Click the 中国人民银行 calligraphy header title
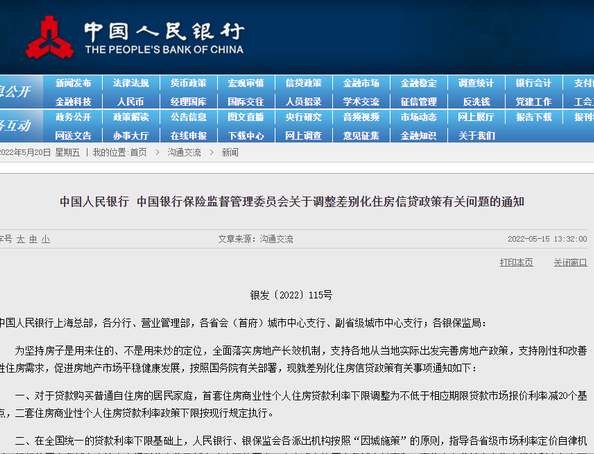 click(x=164, y=31)
